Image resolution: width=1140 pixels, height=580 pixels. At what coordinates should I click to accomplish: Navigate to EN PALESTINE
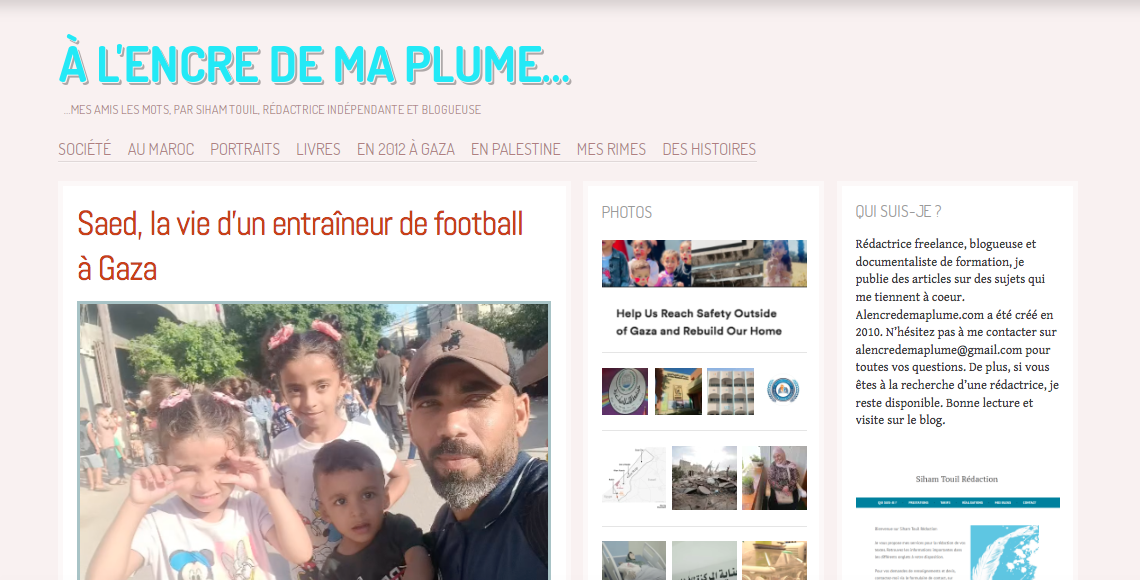[515, 149]
